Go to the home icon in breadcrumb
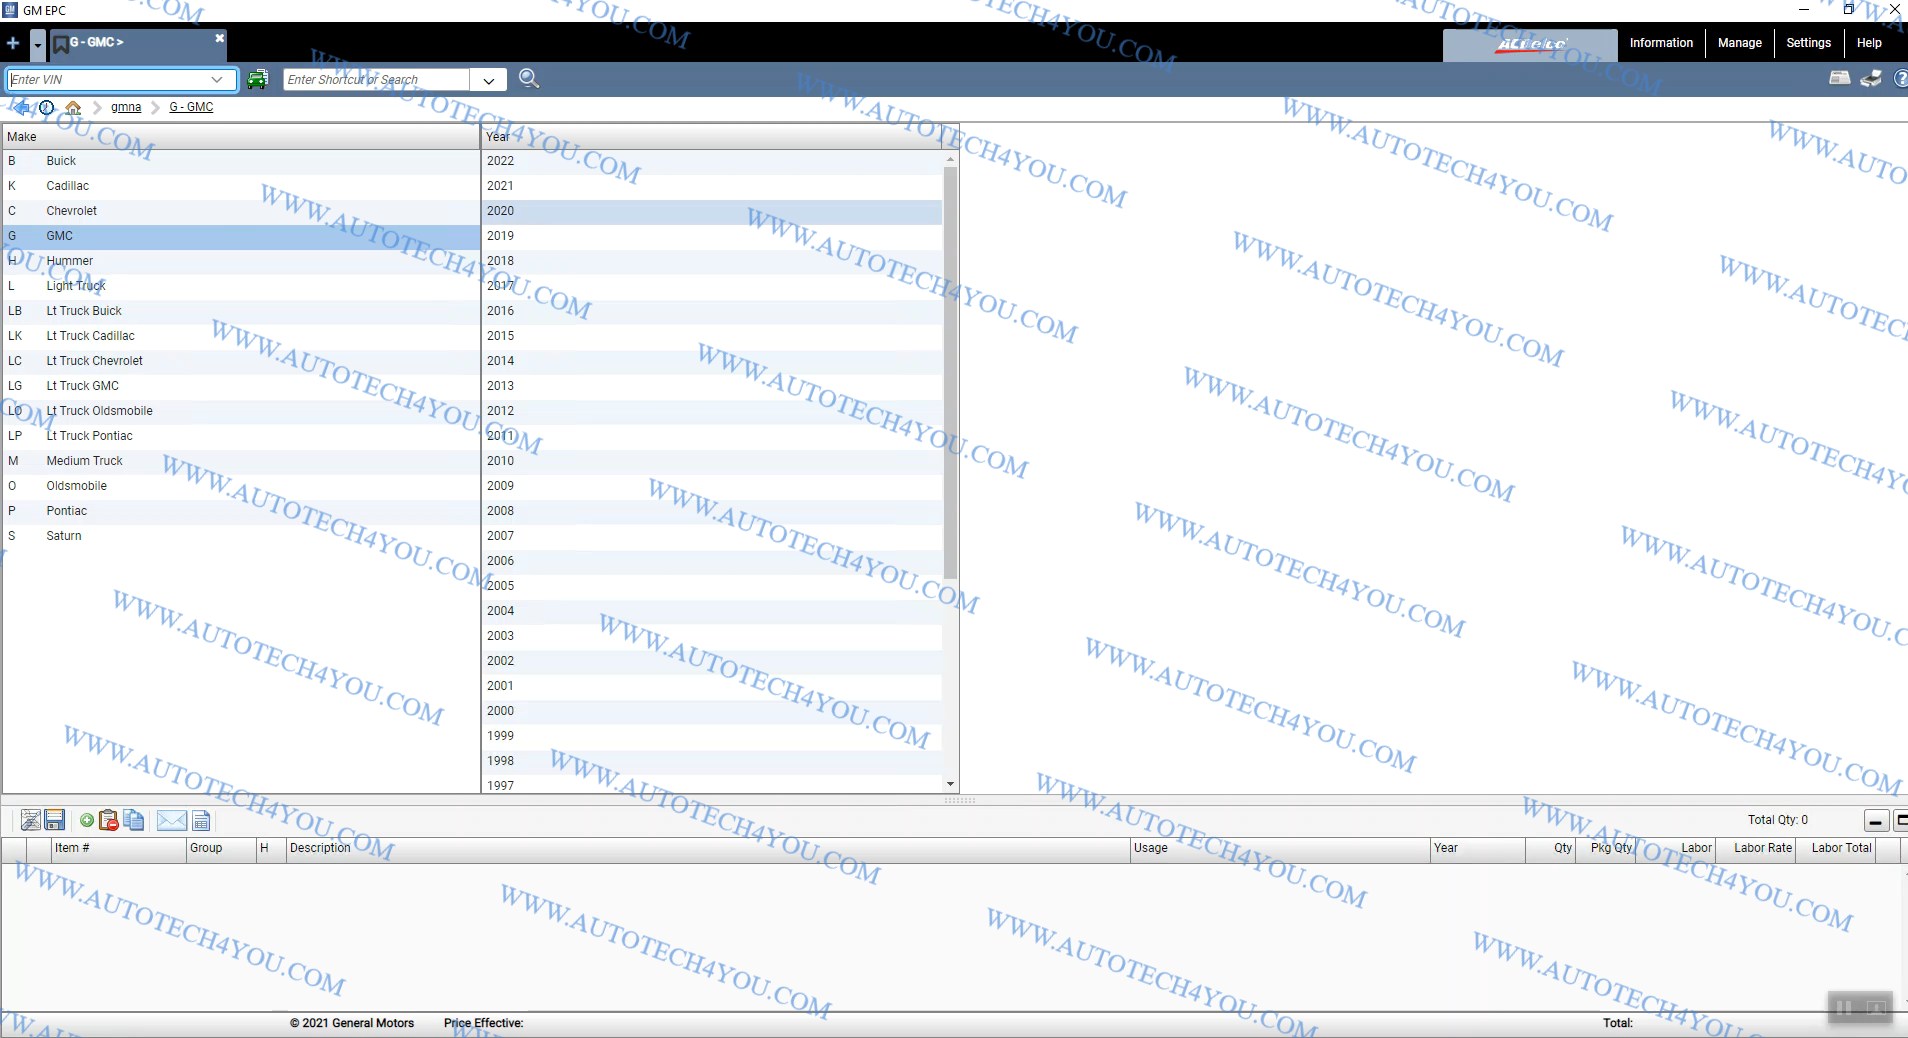 pos(73,108)
